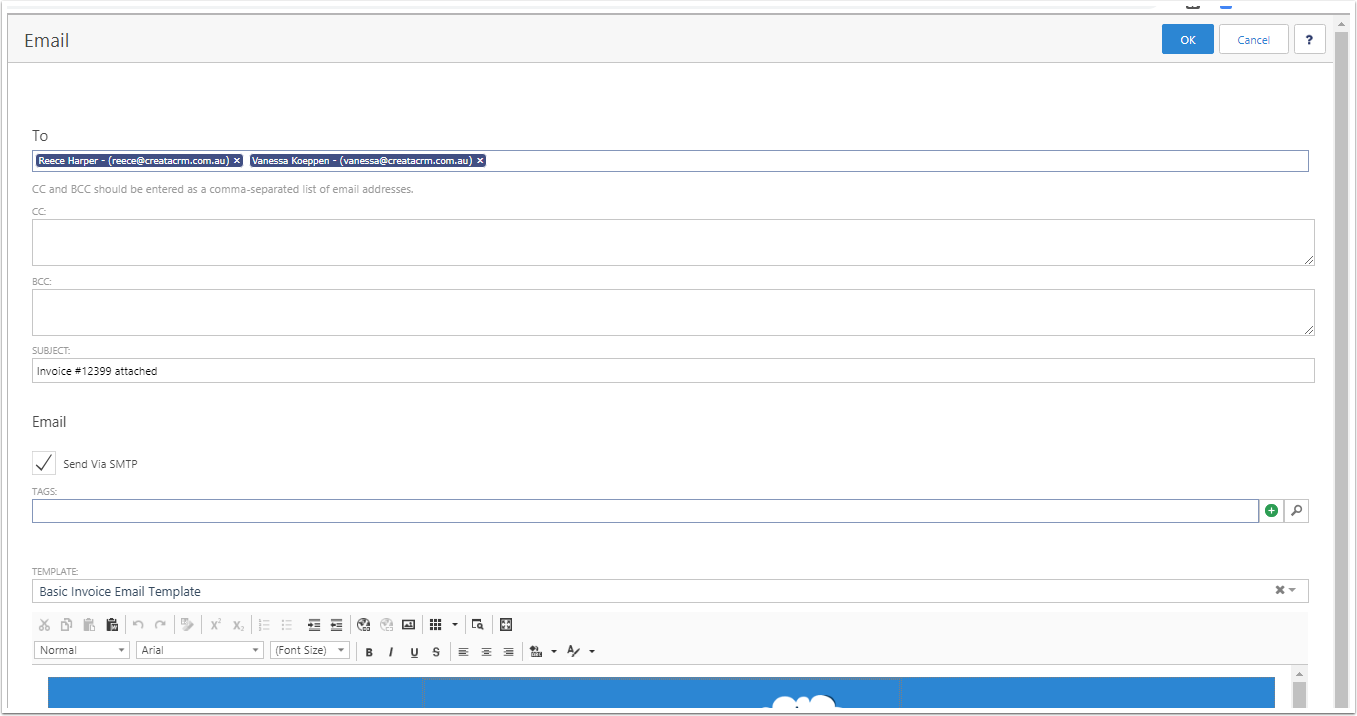Click the search tags magnifier icon

1296,510
